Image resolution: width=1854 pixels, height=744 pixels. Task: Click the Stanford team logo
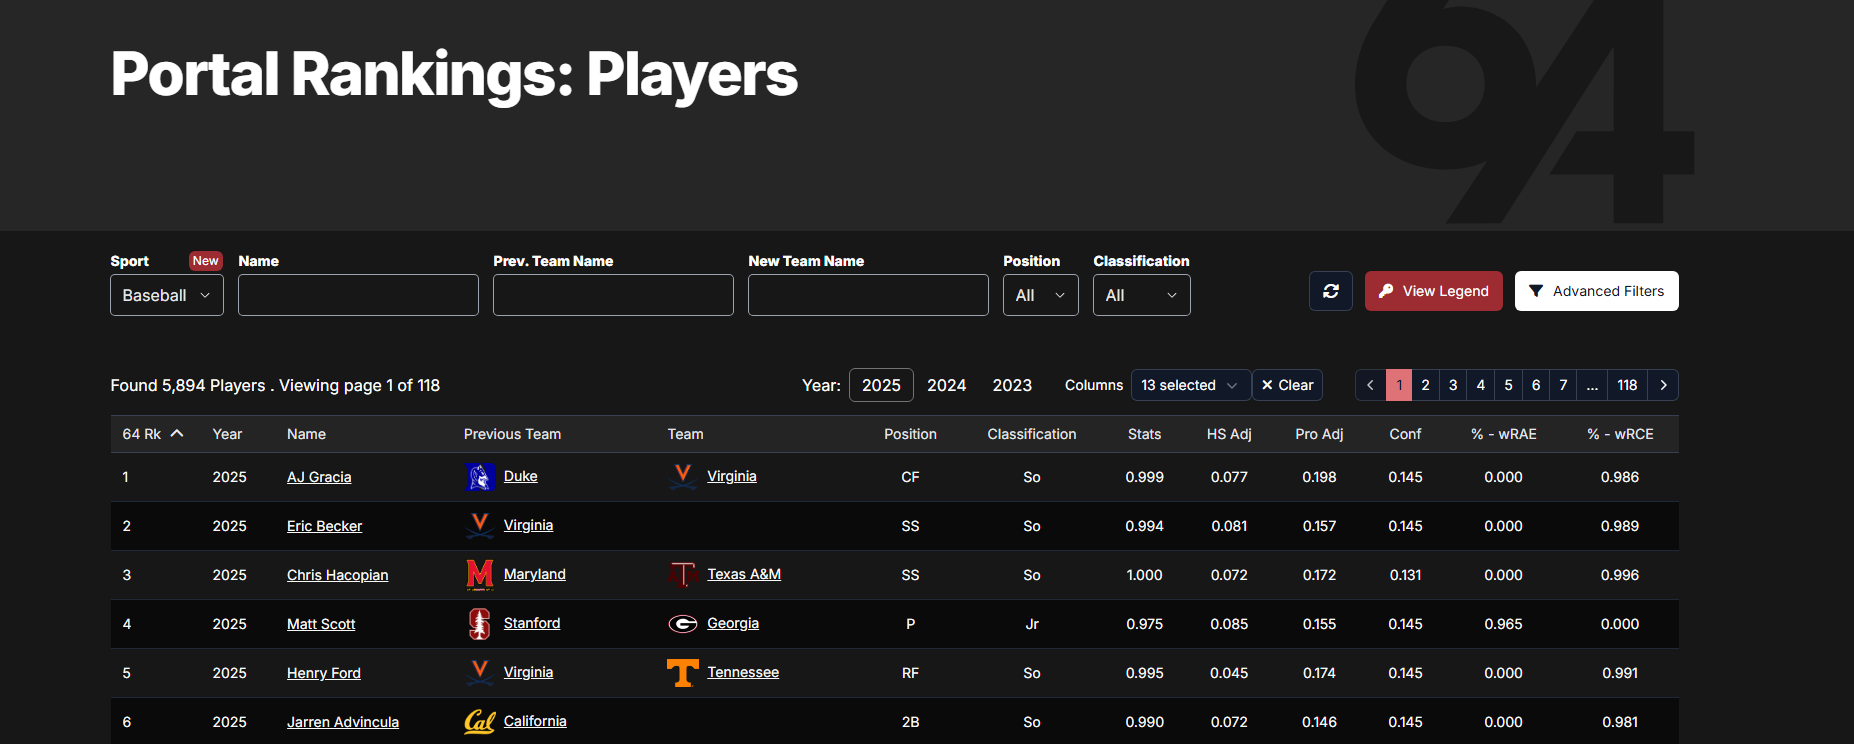(x=480, y=624)
